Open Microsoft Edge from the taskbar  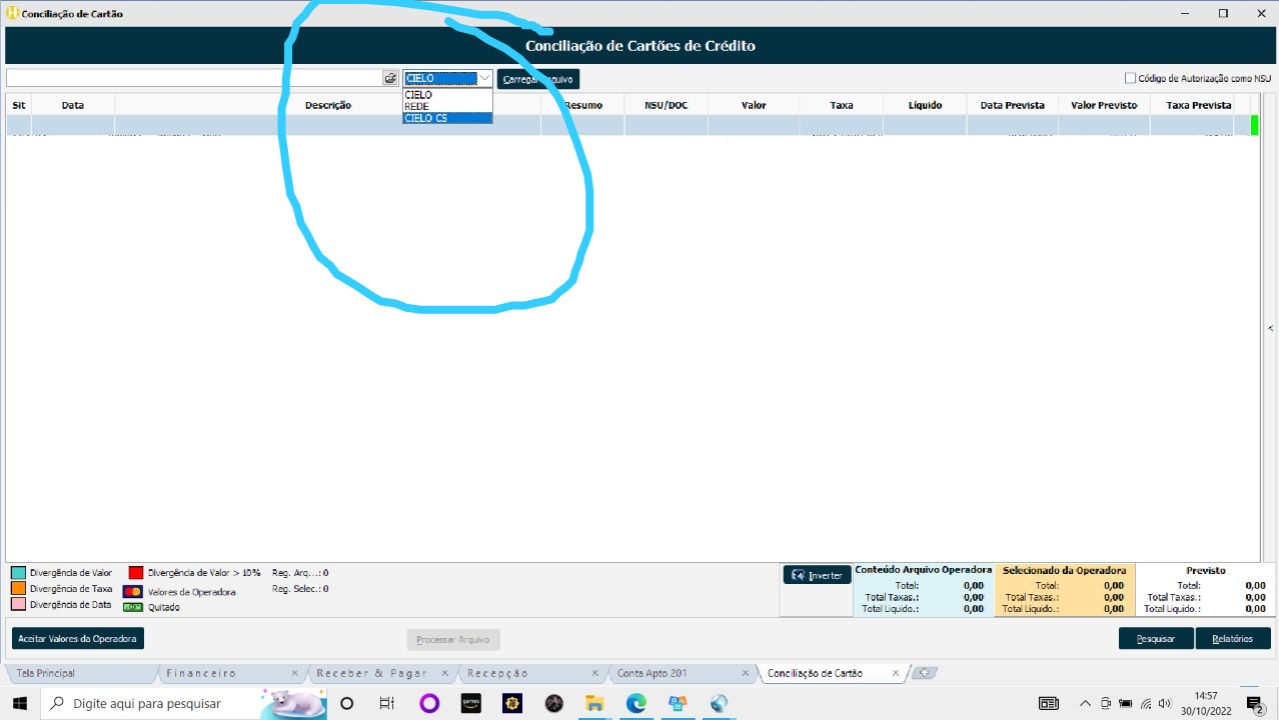pos(636,703)
